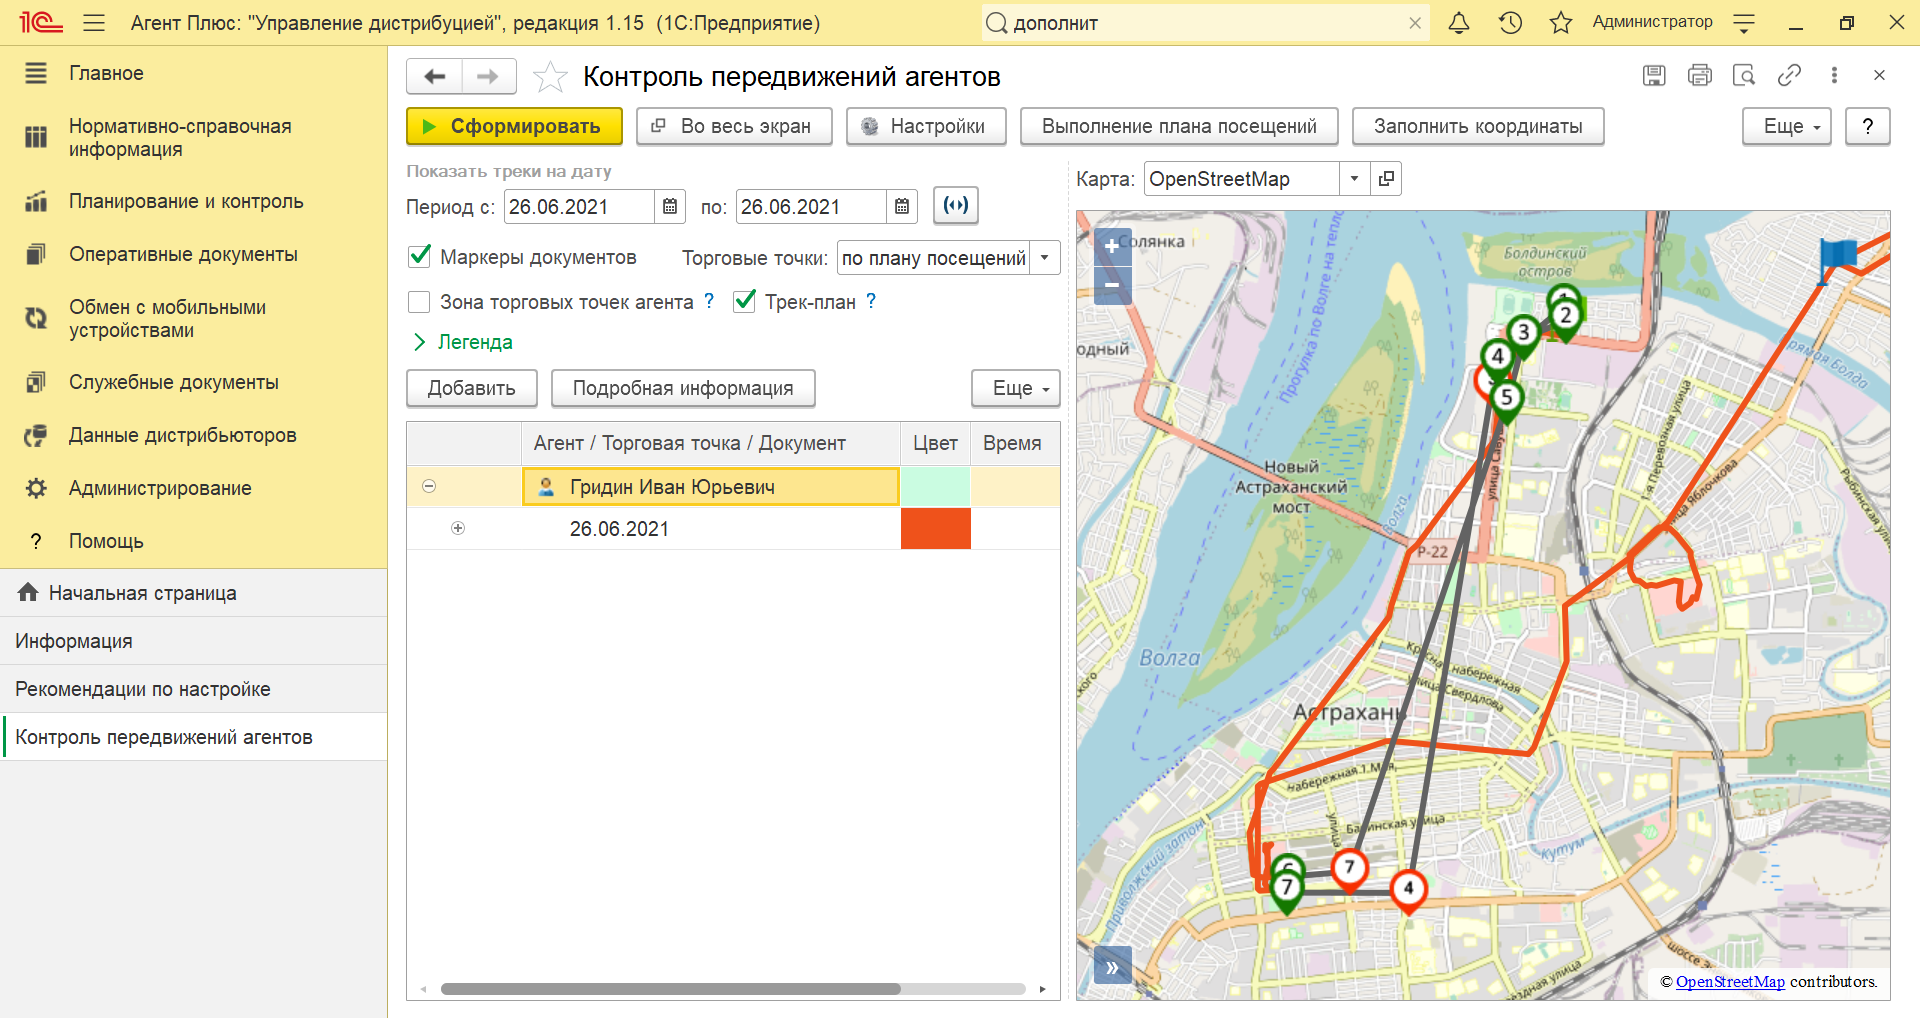Screen dimensions: 1920x1018
Task: Click the blue flag marker on map
Action: (1836, 259)
